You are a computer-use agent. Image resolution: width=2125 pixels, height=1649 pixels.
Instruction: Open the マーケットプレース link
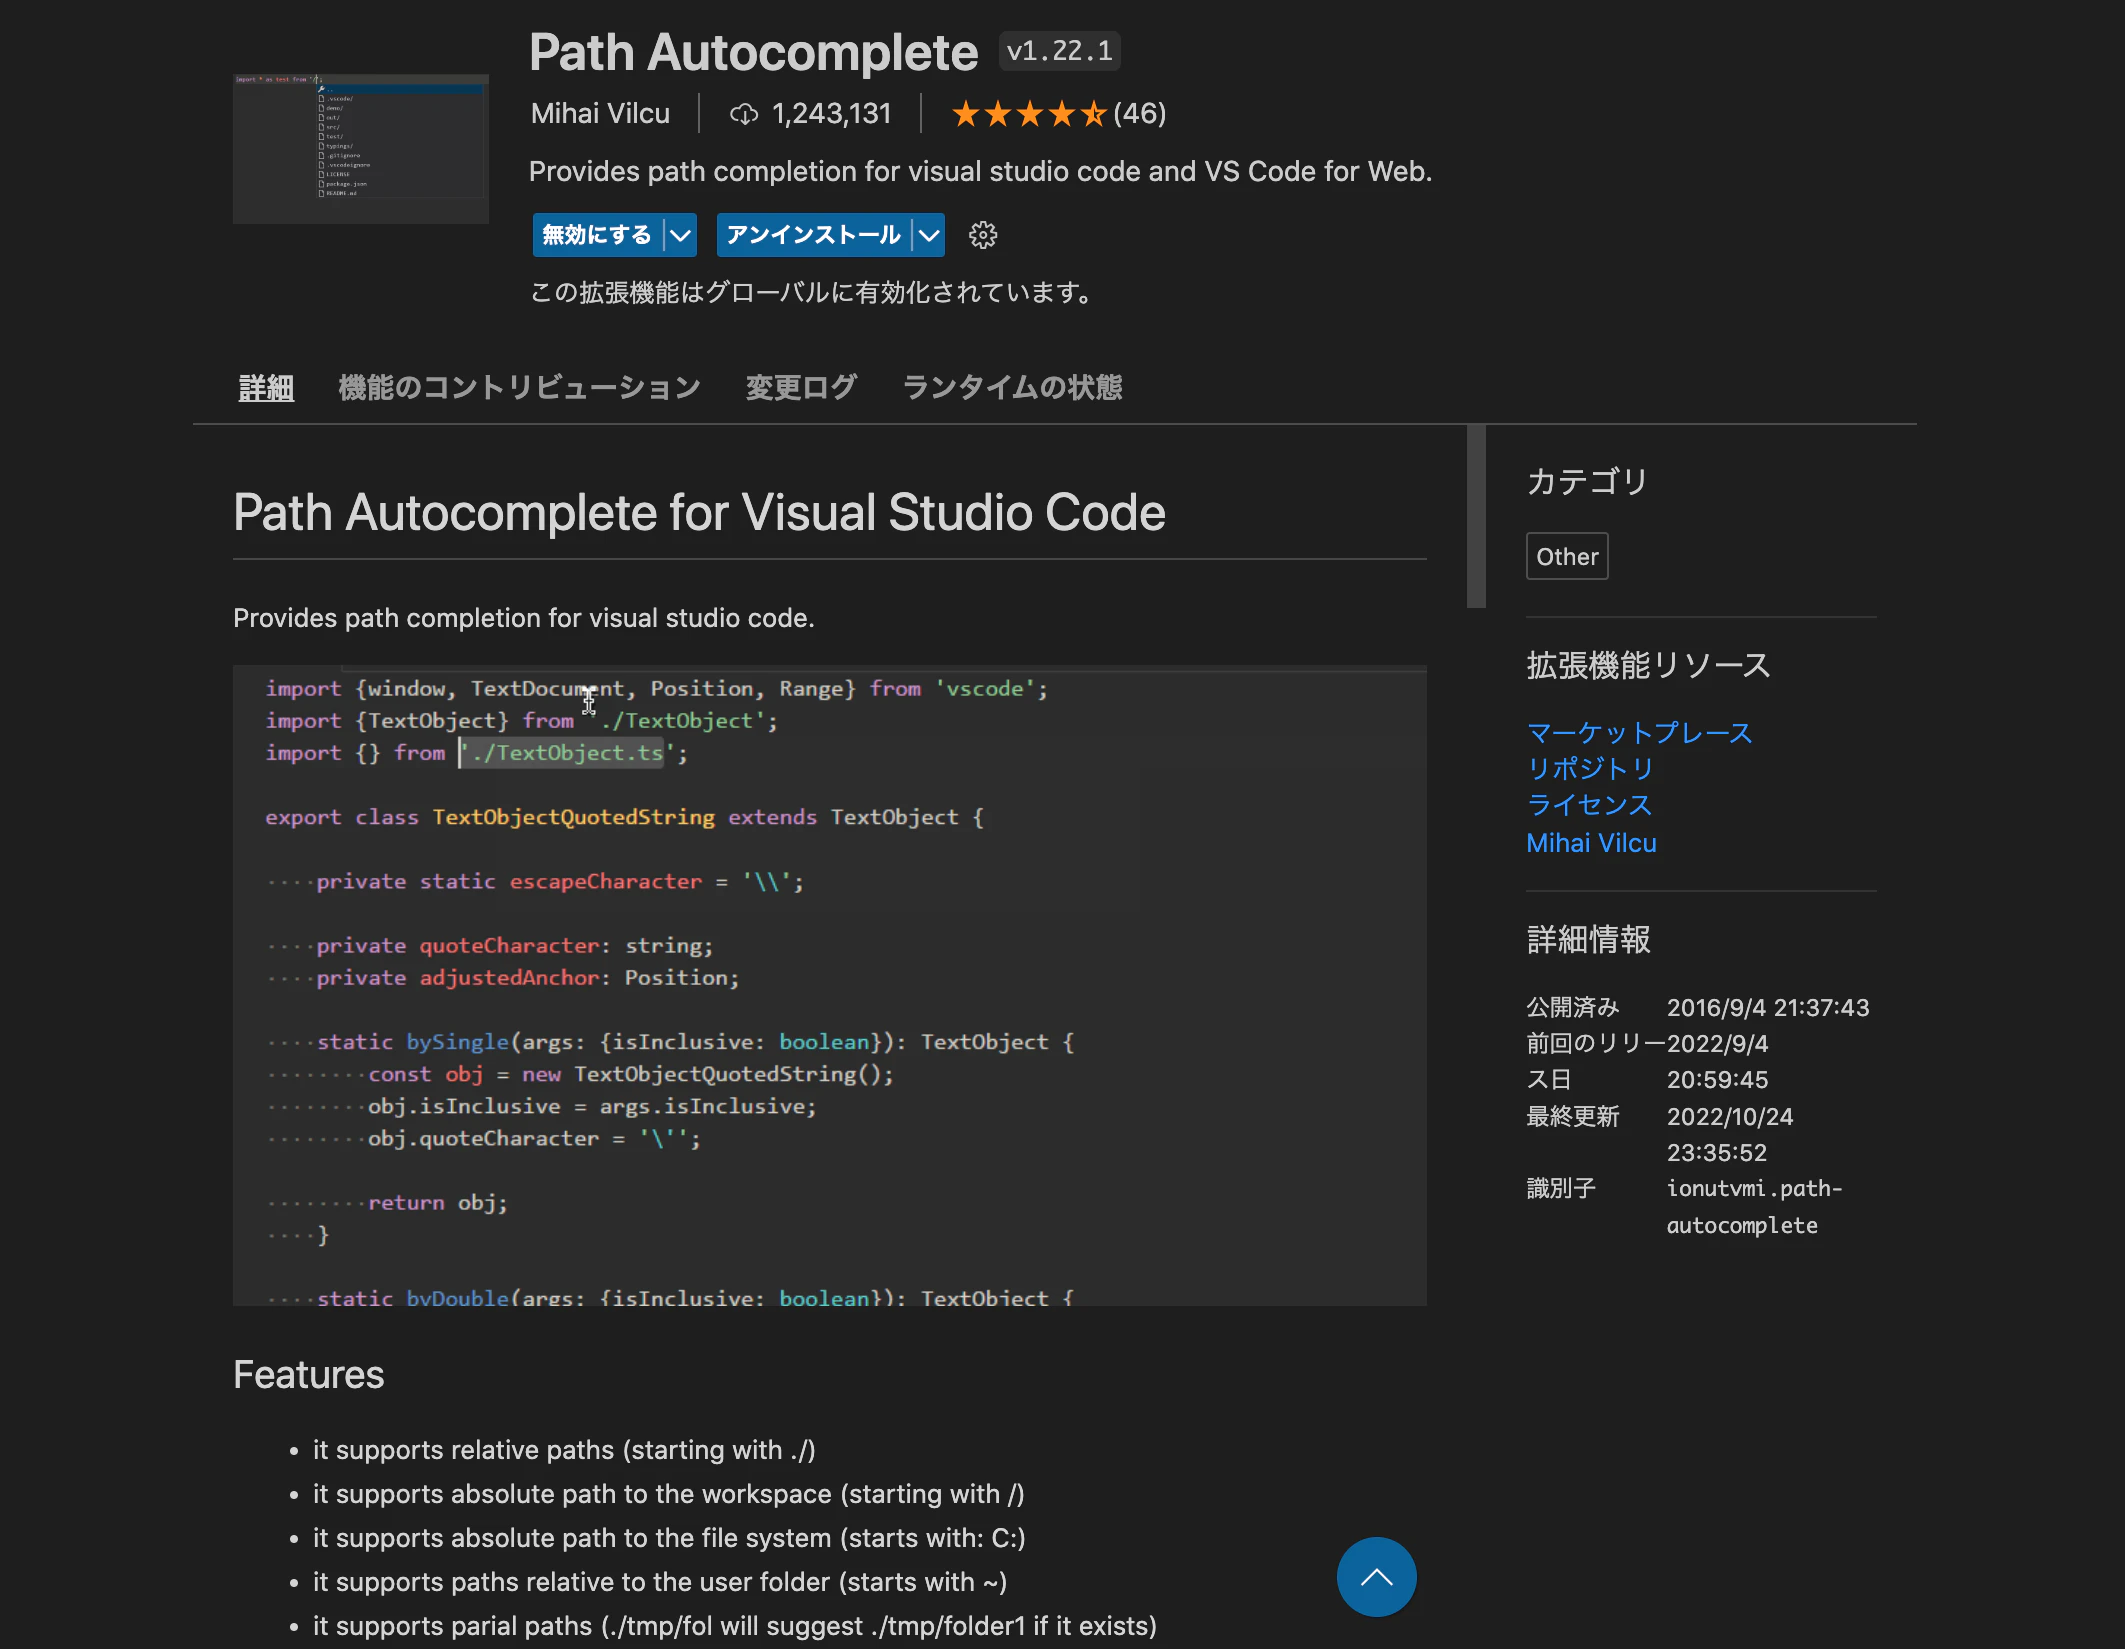pos(1639,733)
